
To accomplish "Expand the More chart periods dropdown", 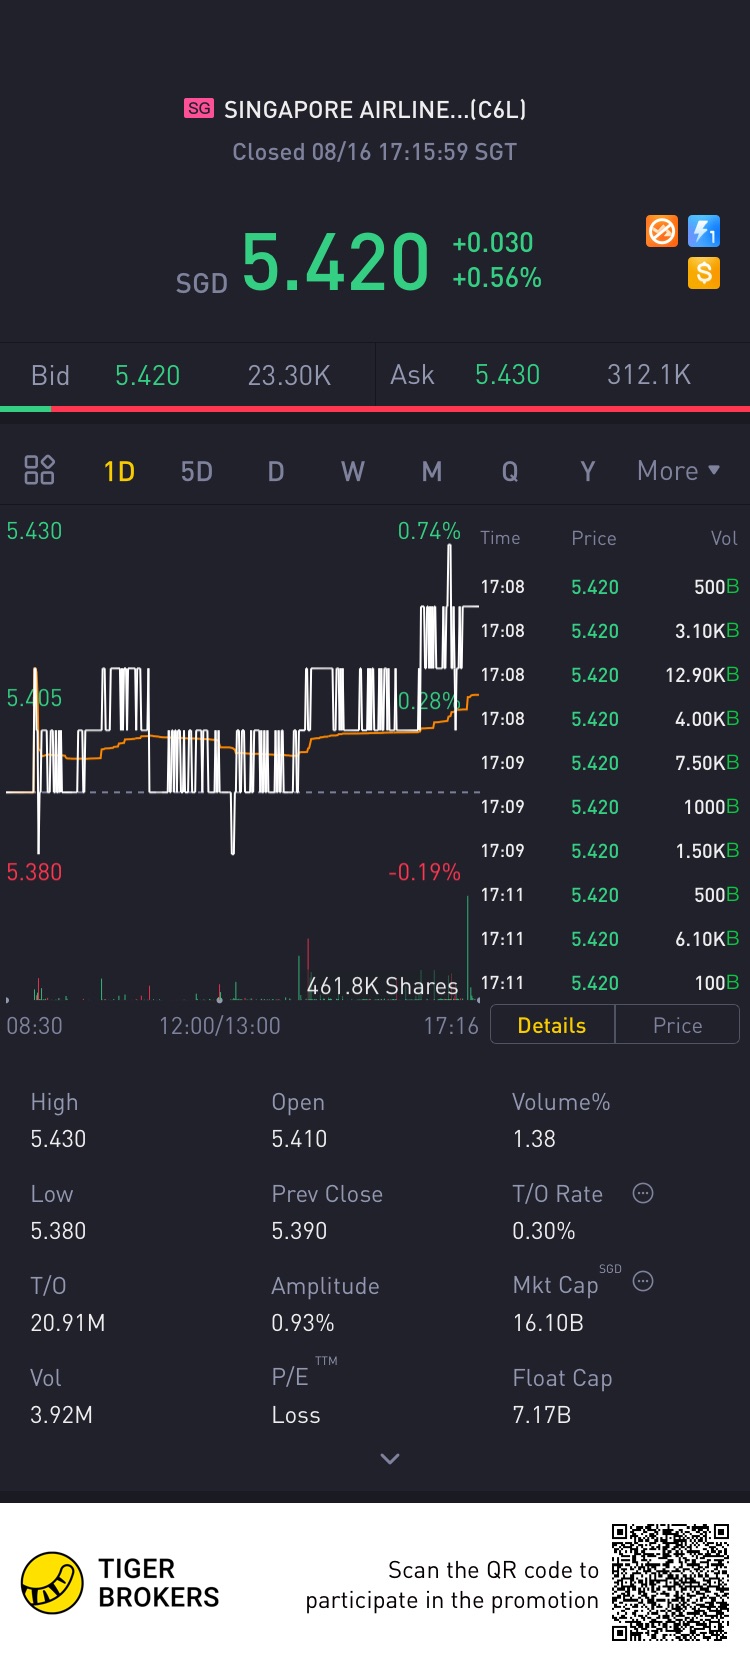I will pyautogui.click(x=678, y=471).
